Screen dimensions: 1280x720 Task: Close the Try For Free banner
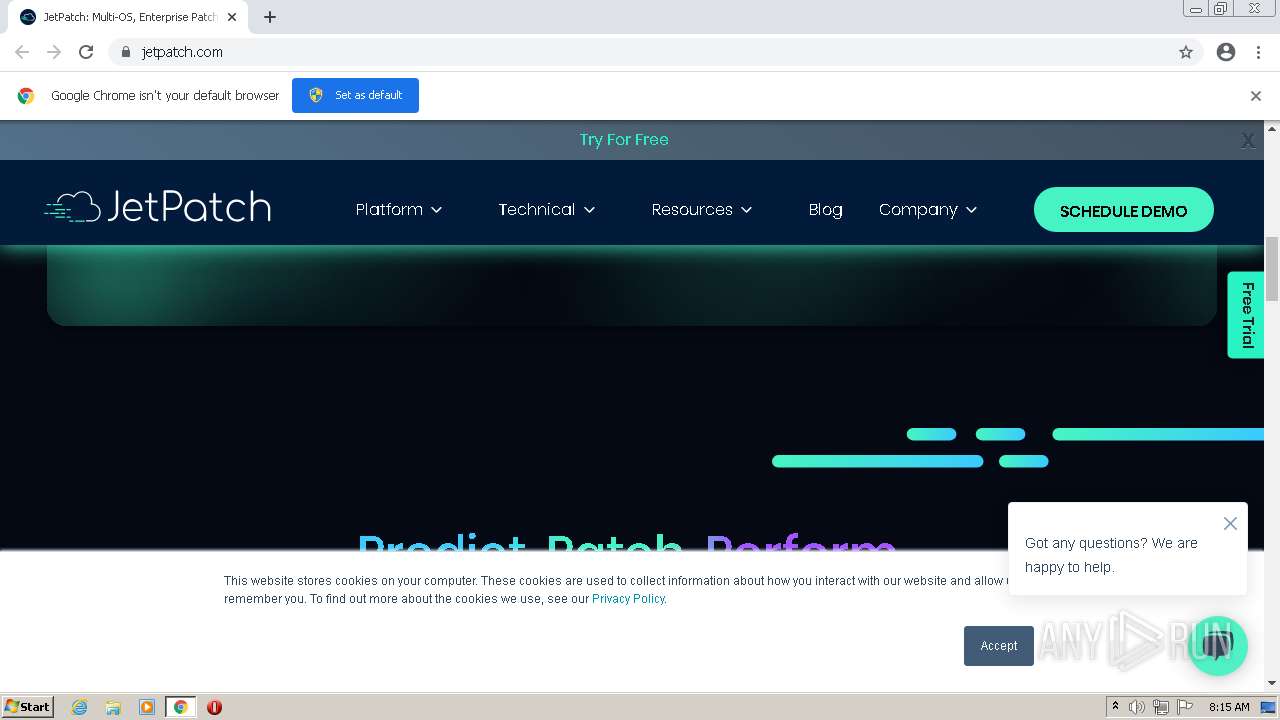1248,141
